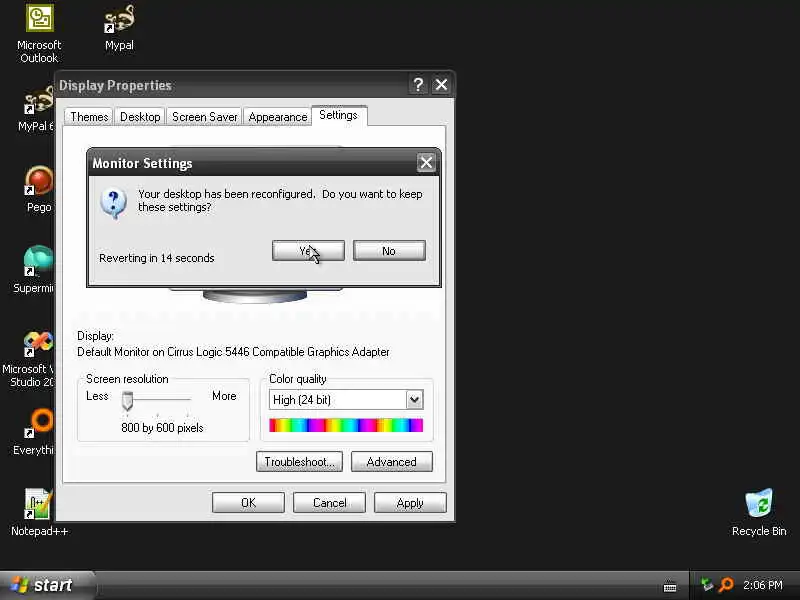The width and height of the screenshot is (800, 600).
Task: Click Yes to keep the settings
Action: 308,251
